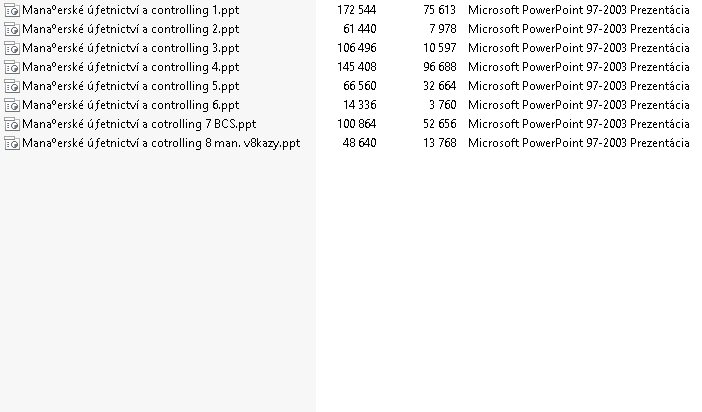702x412 pixels.
Task: Select the file name controlling 1.ppt
Action: click(131, 10)
